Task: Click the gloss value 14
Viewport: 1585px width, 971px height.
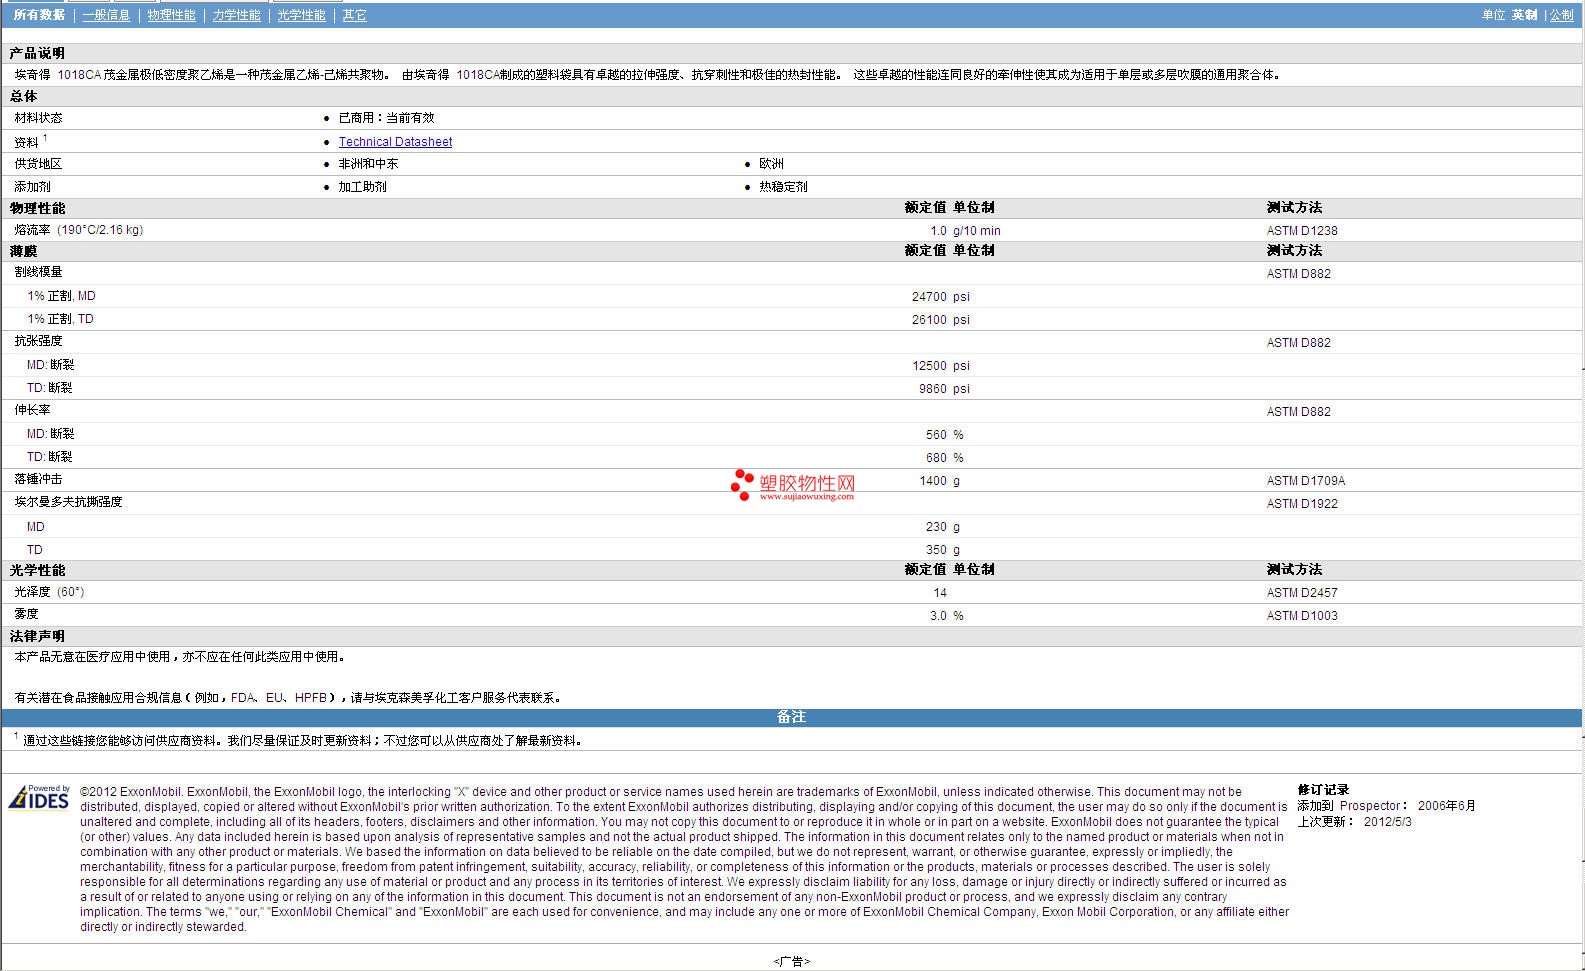Action: coord(940,593)
